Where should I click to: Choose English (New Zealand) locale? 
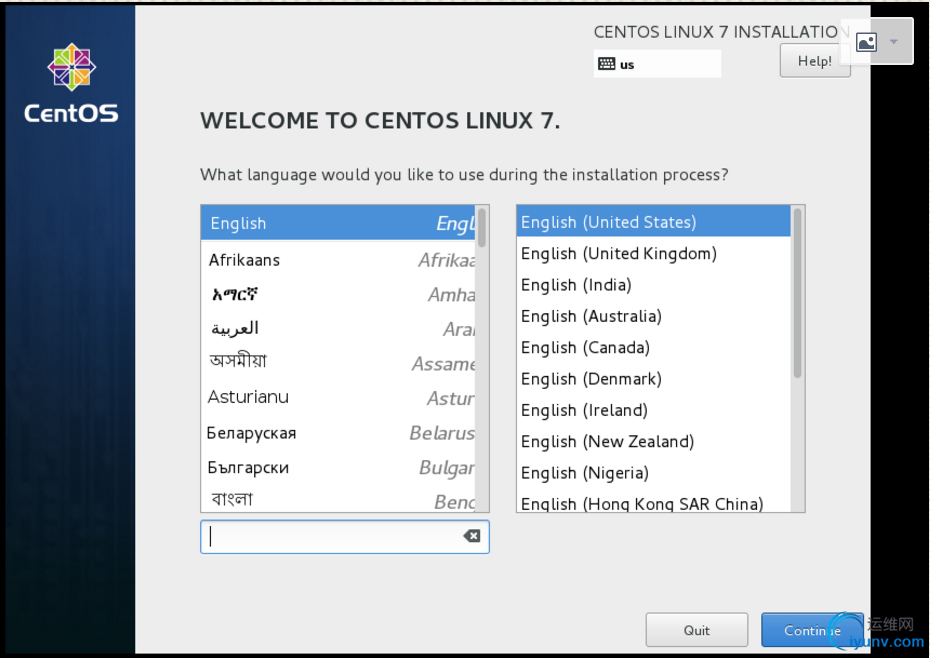coord(654,441)
